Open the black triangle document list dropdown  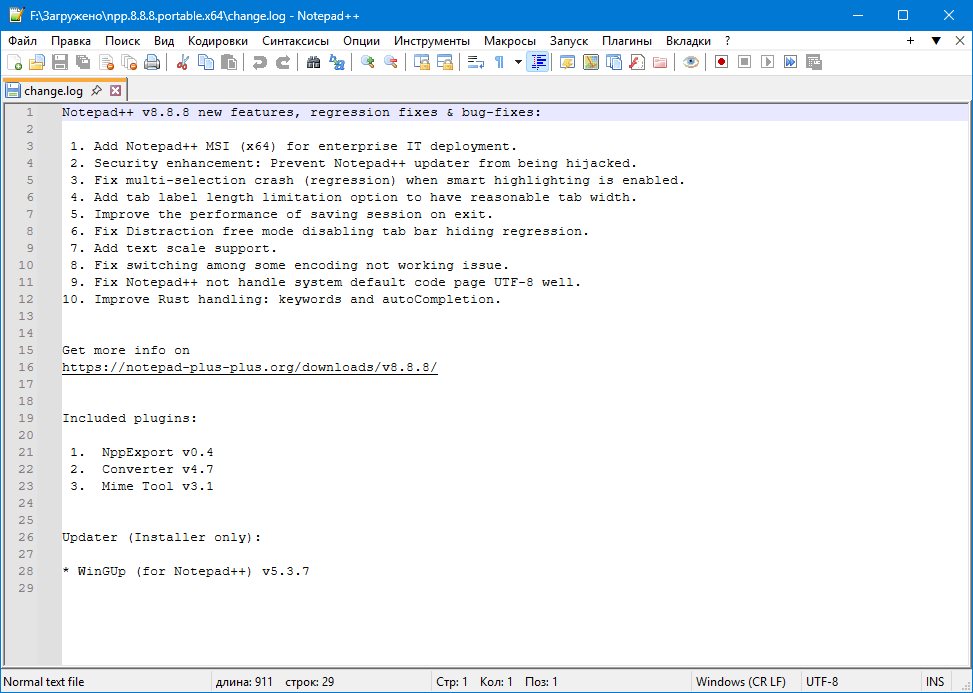click(936, 41)
